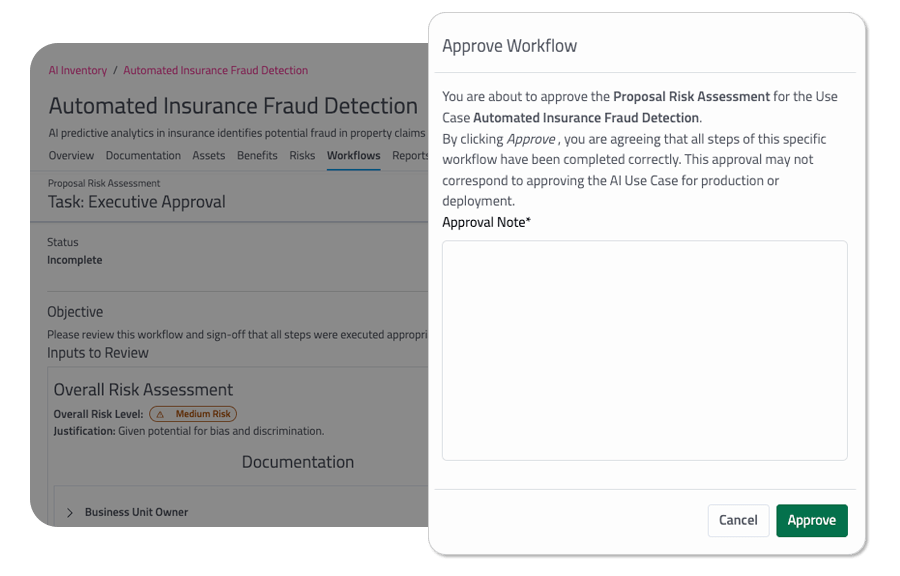
Task: Open the AI Inventory breadcrumb link
Action: (x=78, y=71)
